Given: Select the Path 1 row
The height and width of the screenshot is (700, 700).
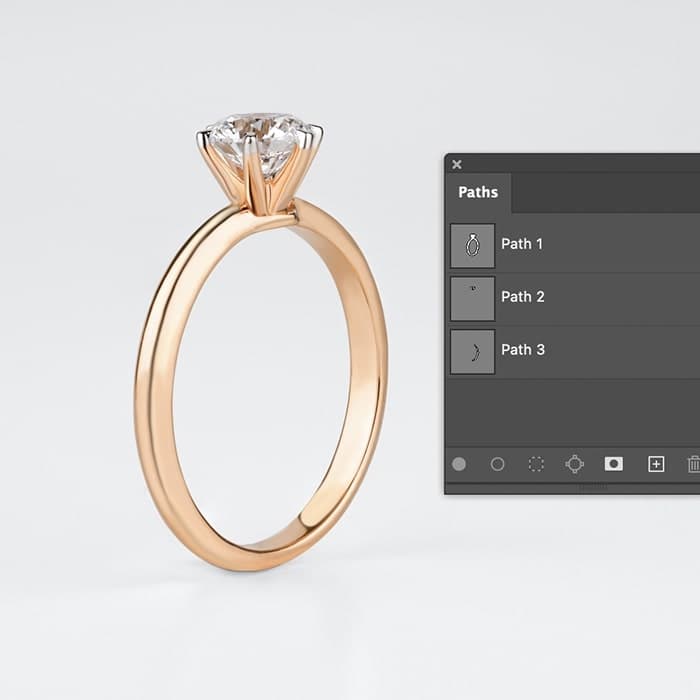Looking at the screenshot, I should click(x=573, y=245).
